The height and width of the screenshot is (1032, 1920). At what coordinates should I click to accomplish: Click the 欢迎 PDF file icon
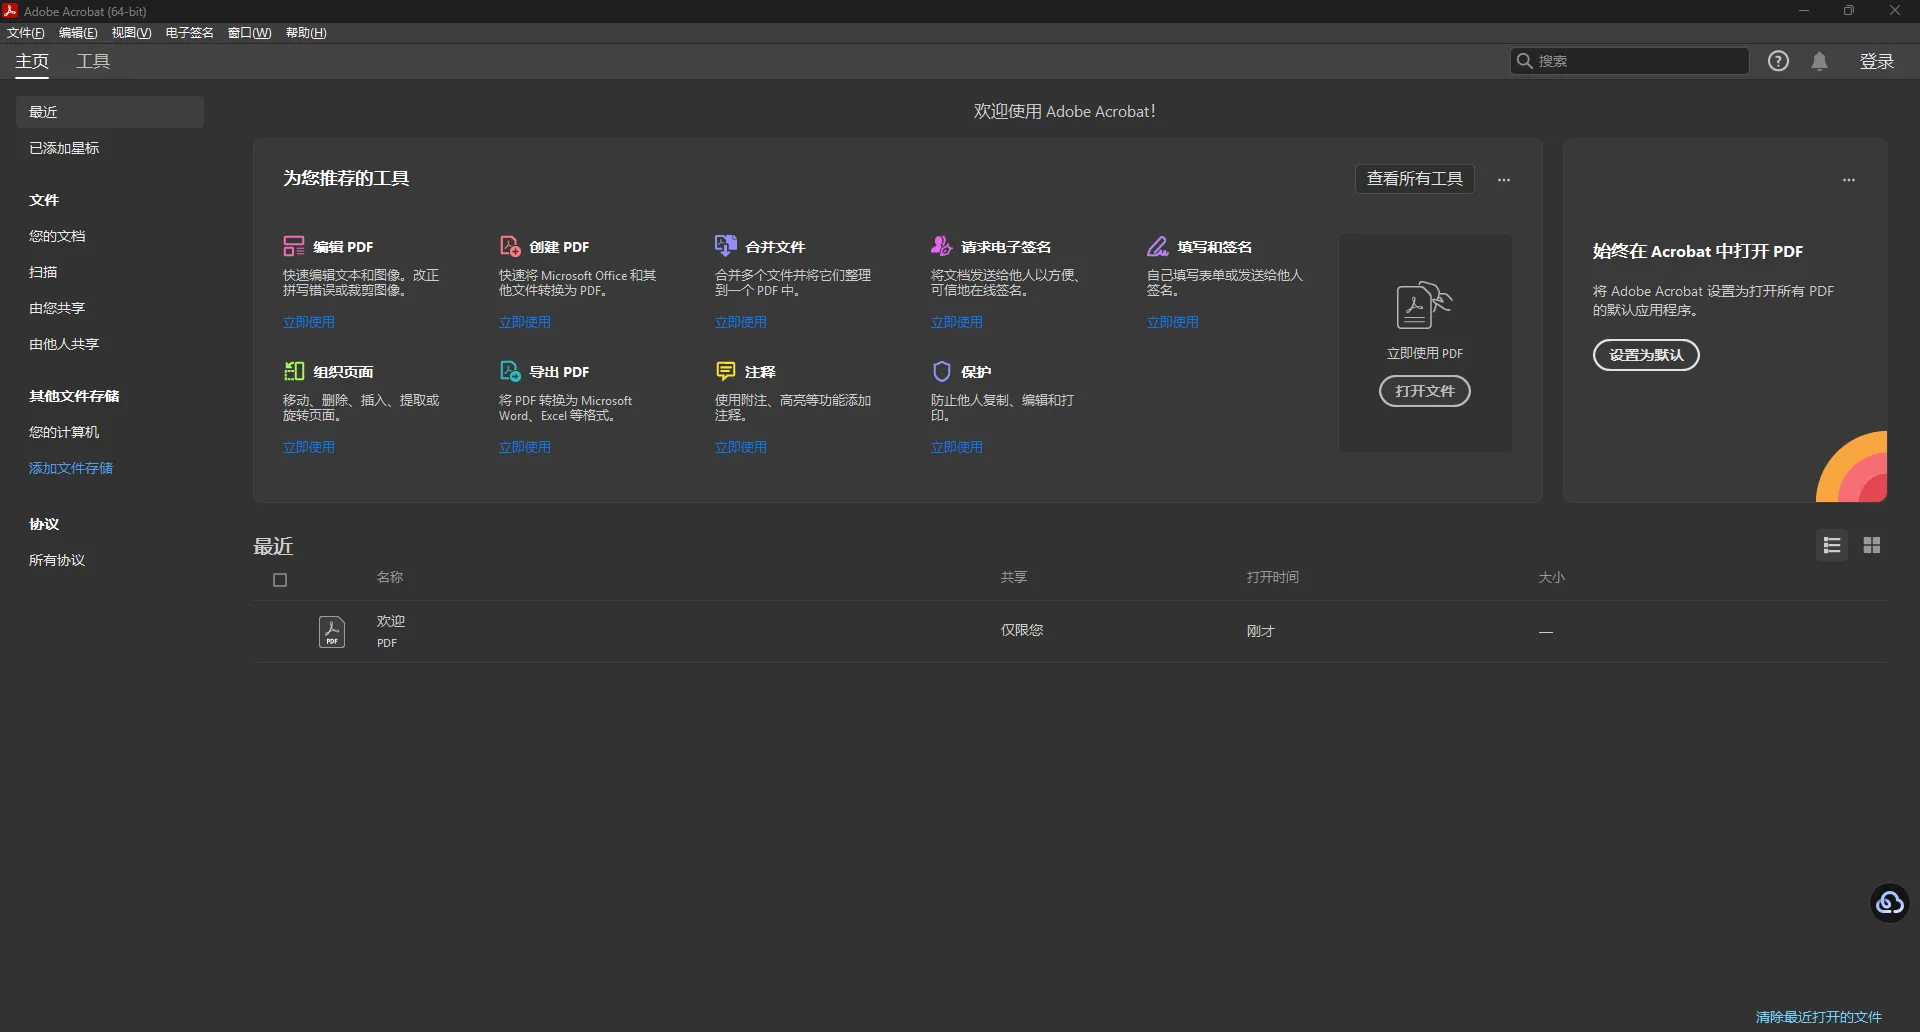pyautogui.click(x=332, y=632)
